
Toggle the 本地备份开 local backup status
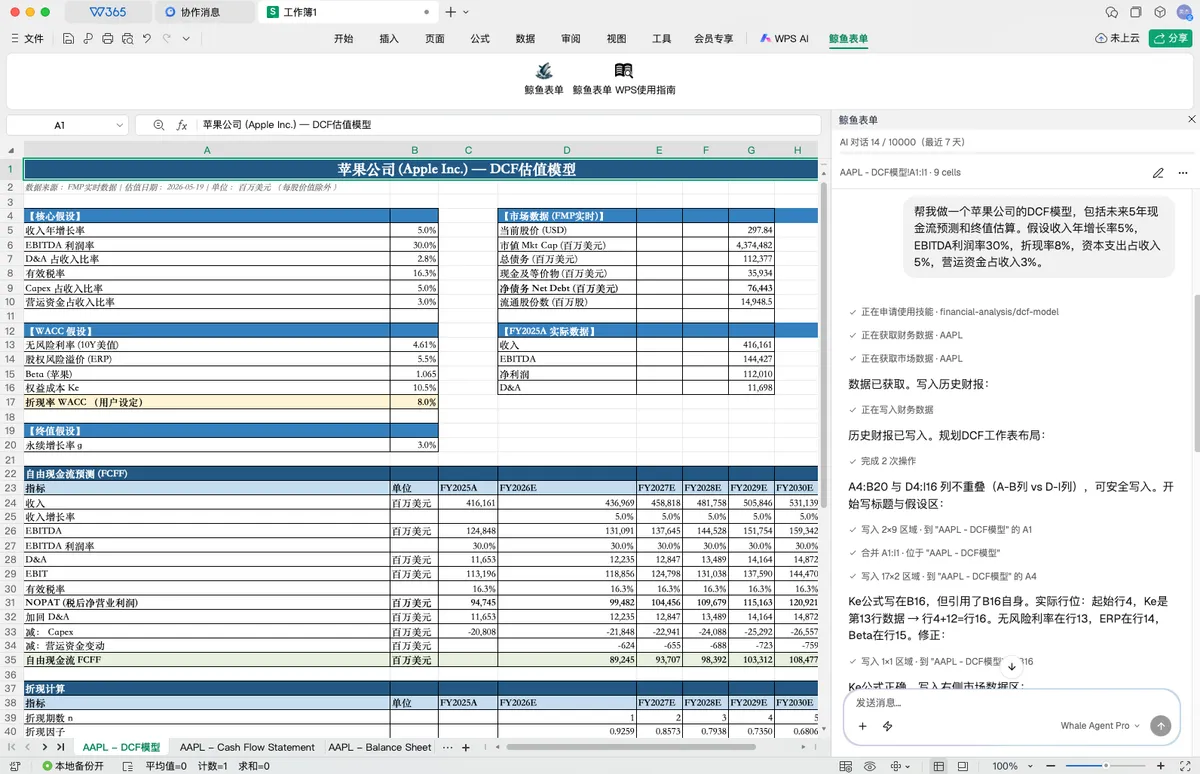73,766
